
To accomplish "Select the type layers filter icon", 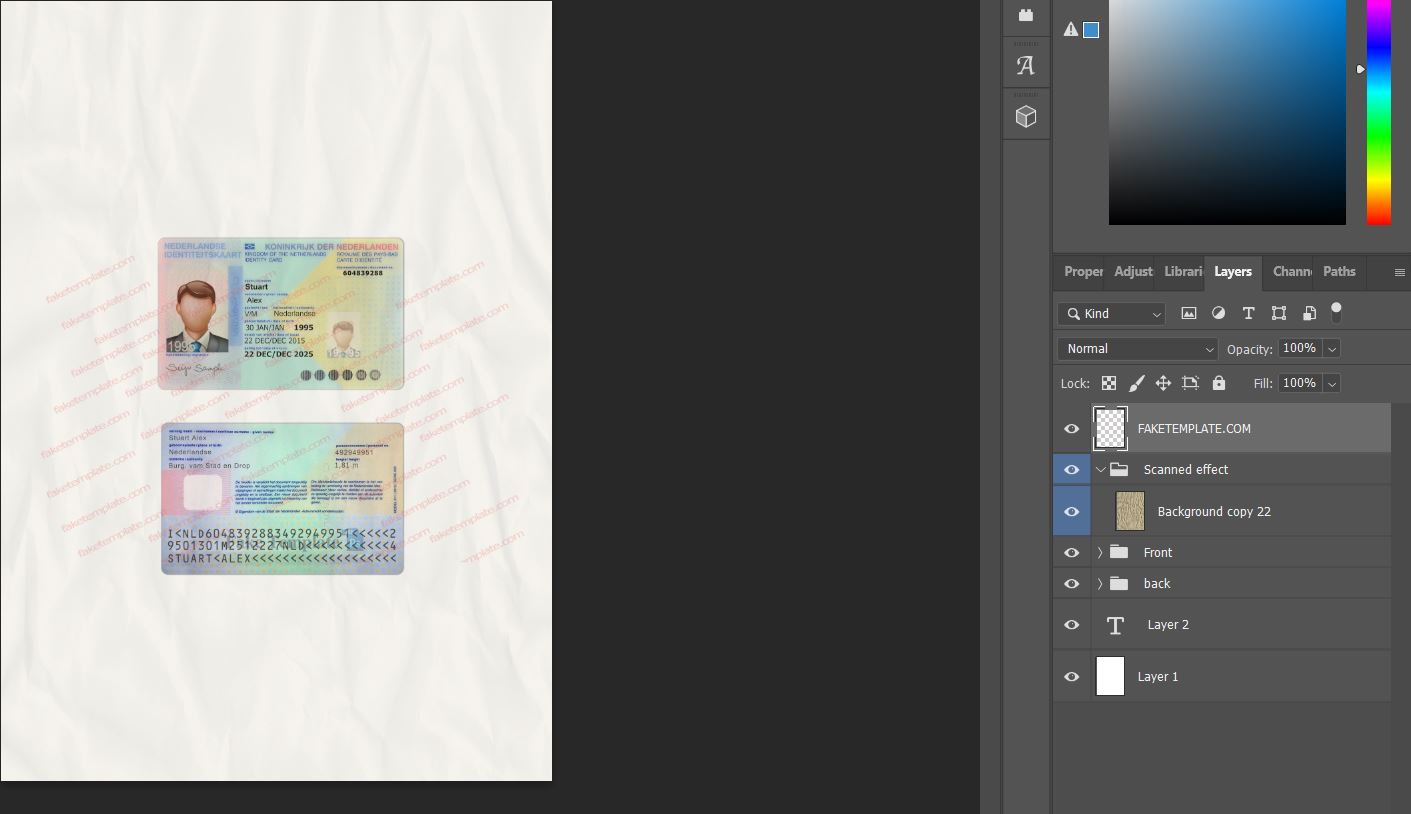I will point(1249,313).
